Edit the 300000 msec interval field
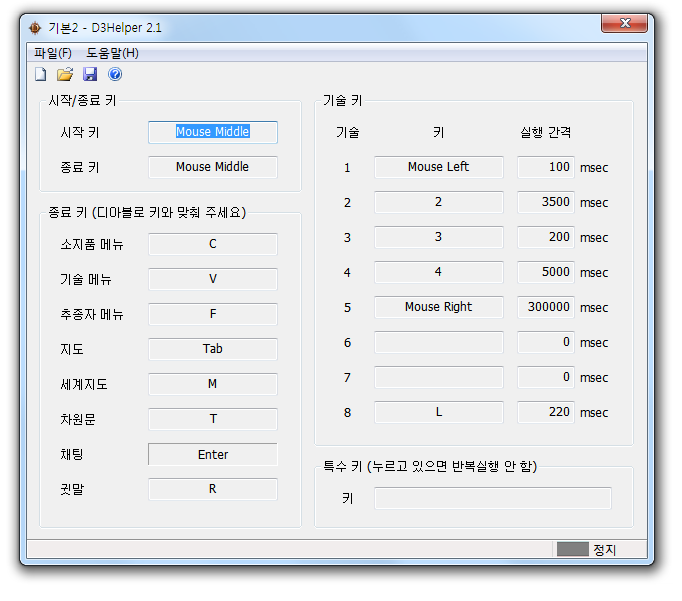The image size is (682, 601). coord(546,307)
